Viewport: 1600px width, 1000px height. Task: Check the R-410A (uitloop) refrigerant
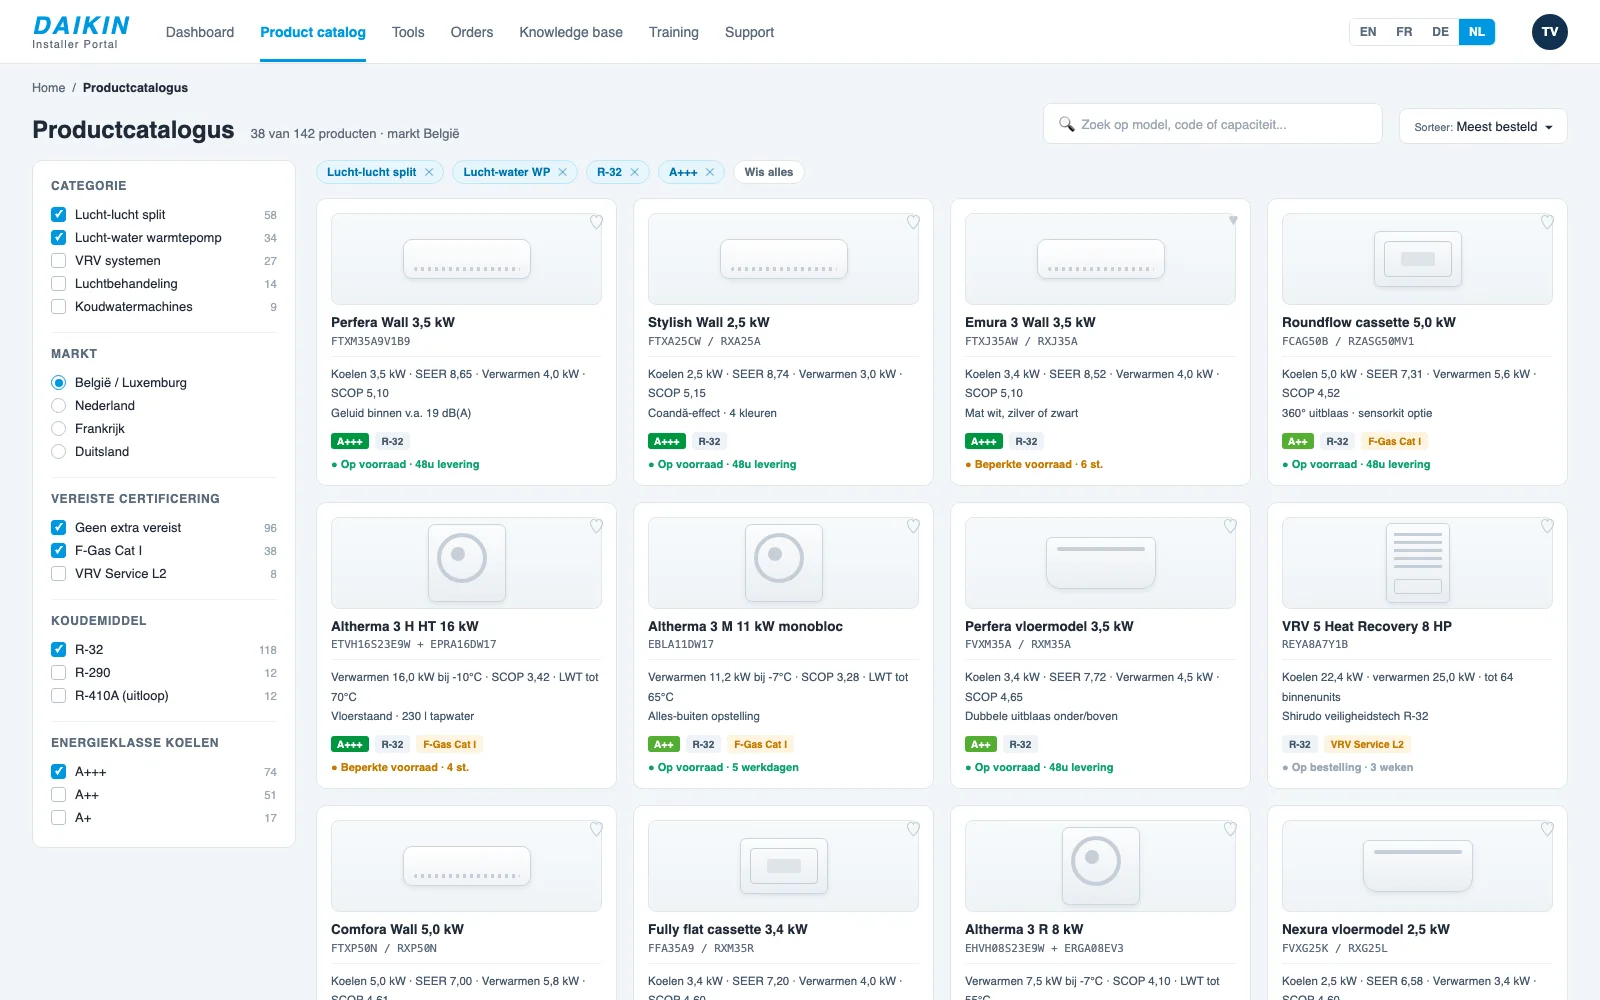click(x=58, y=695)
